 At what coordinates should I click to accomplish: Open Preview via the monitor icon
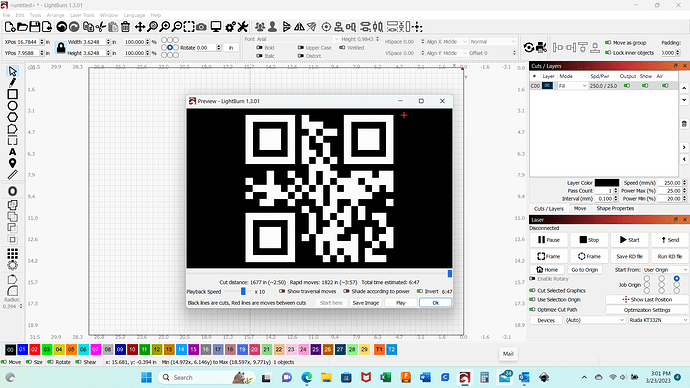216,27
